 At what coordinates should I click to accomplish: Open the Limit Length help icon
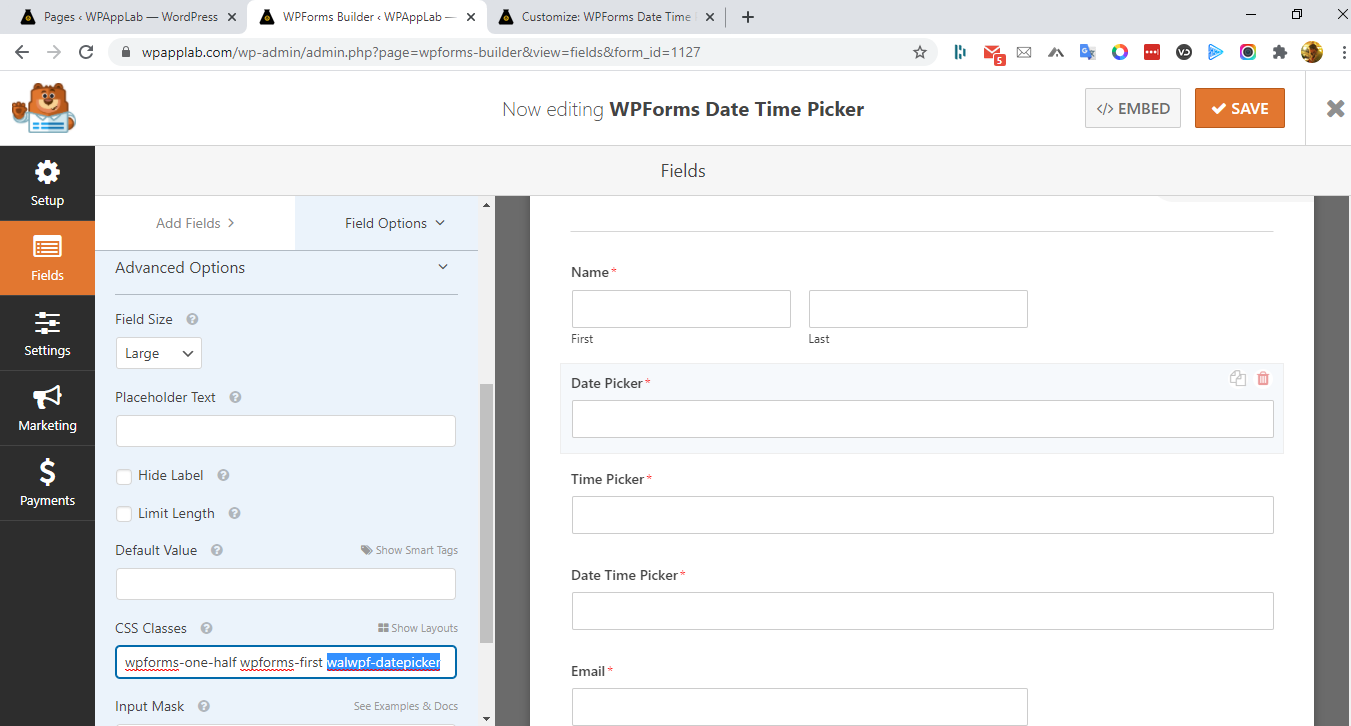pyautogui.click(x=234, y=514)
